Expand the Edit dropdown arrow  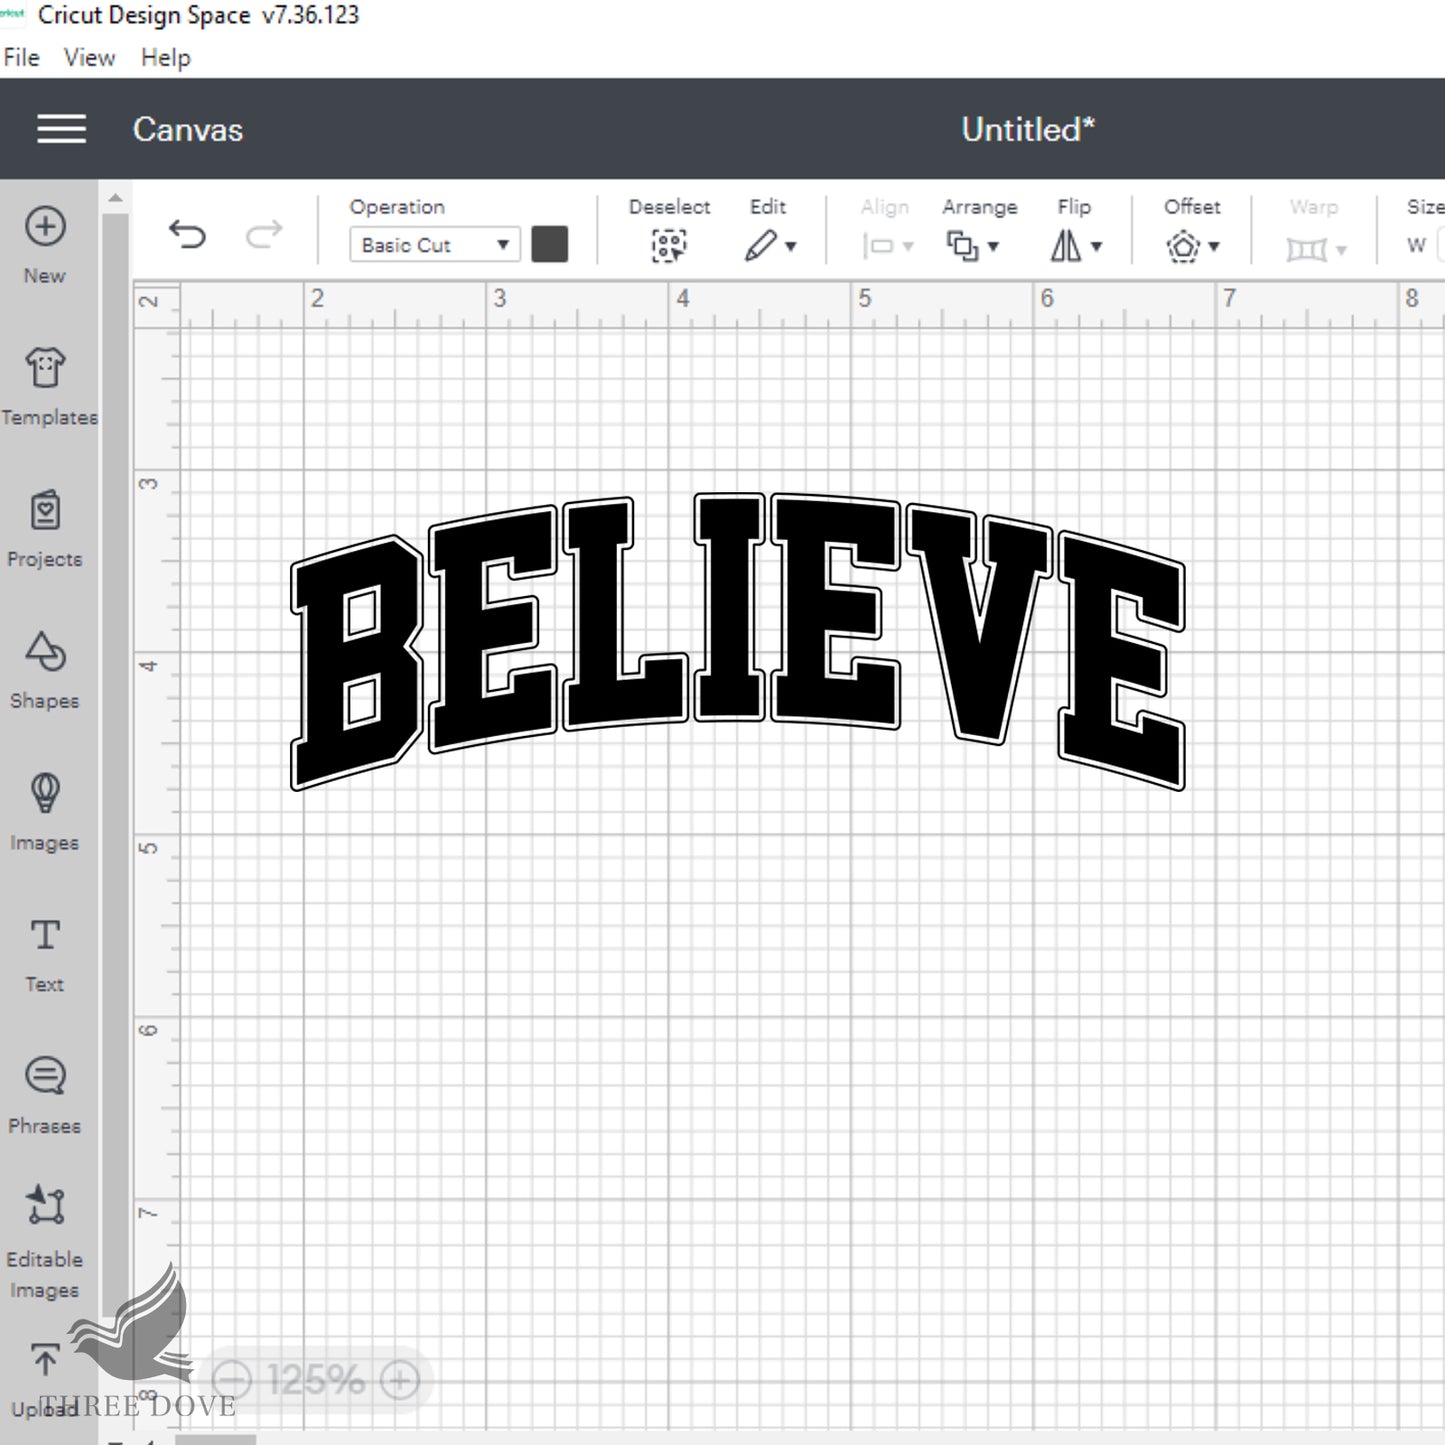(791, 246)
